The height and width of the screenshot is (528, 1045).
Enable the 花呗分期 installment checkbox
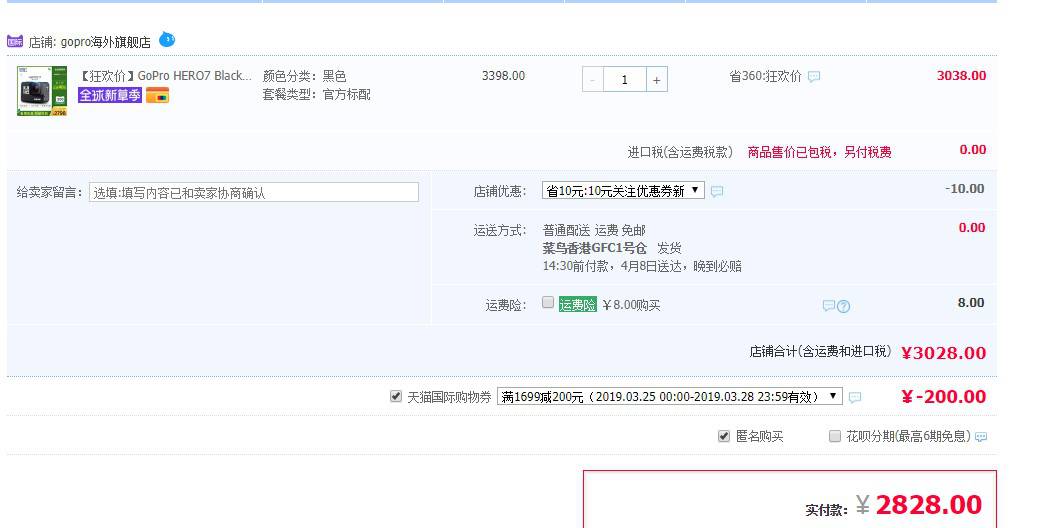click(834, 436)
